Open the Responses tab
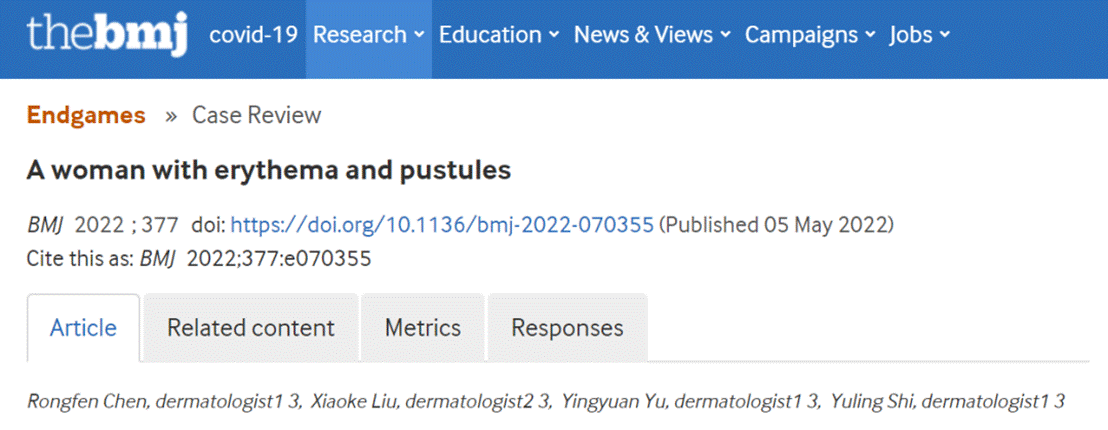Viewport: 1108px width, 430px height. tap(567, 328)
